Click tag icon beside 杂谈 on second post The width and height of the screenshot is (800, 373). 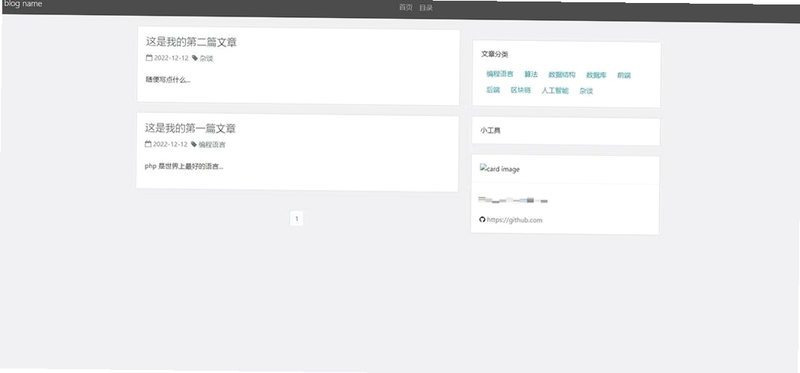click(x=195, y=58)
